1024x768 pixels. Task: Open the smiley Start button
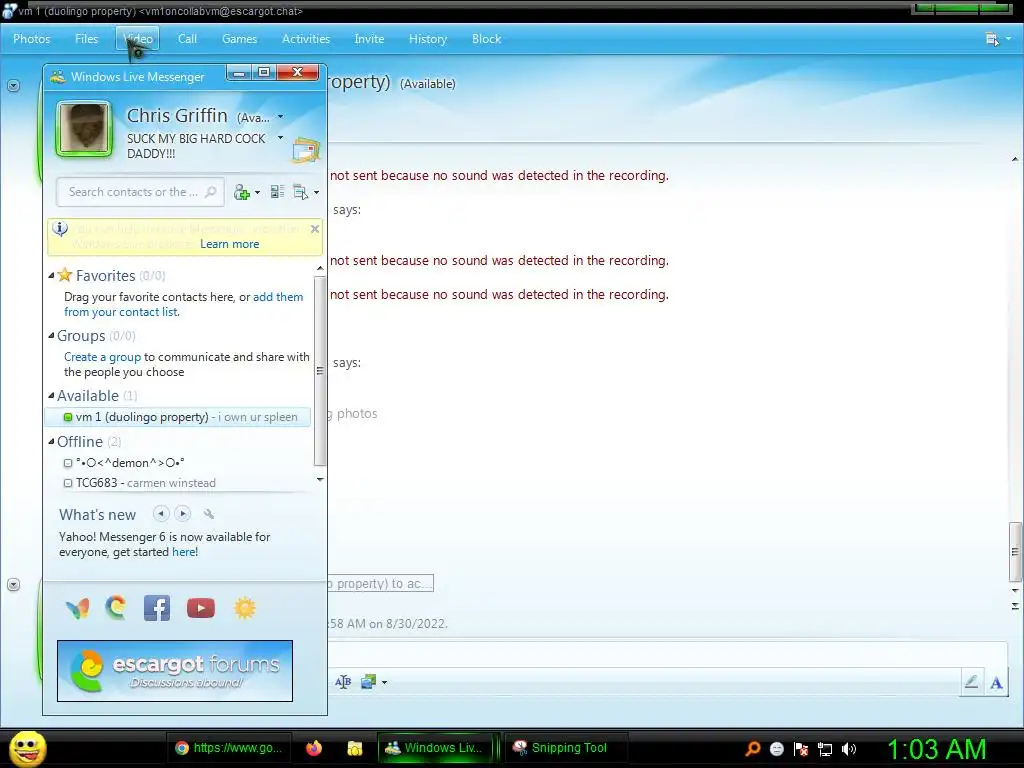pyautogui.click(x=28, y=748)
